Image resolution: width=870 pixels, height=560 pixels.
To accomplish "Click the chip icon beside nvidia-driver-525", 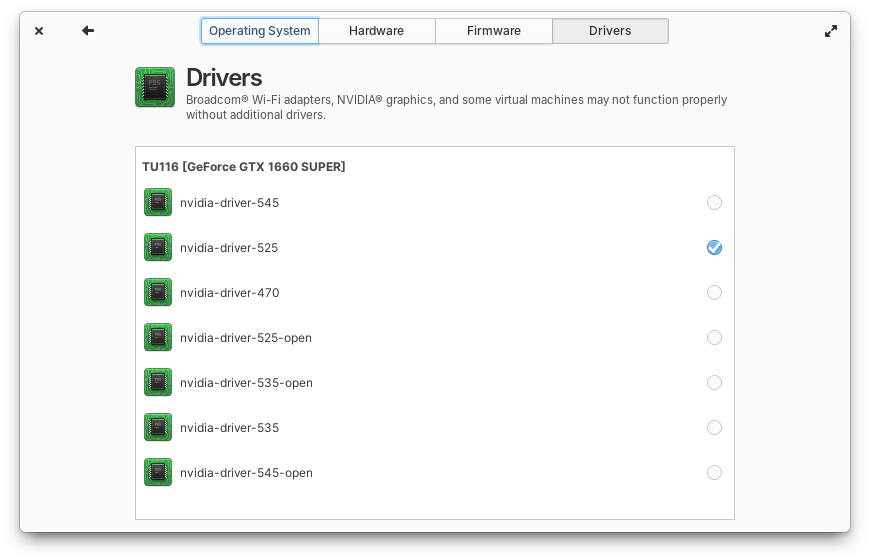I will 158,247.
